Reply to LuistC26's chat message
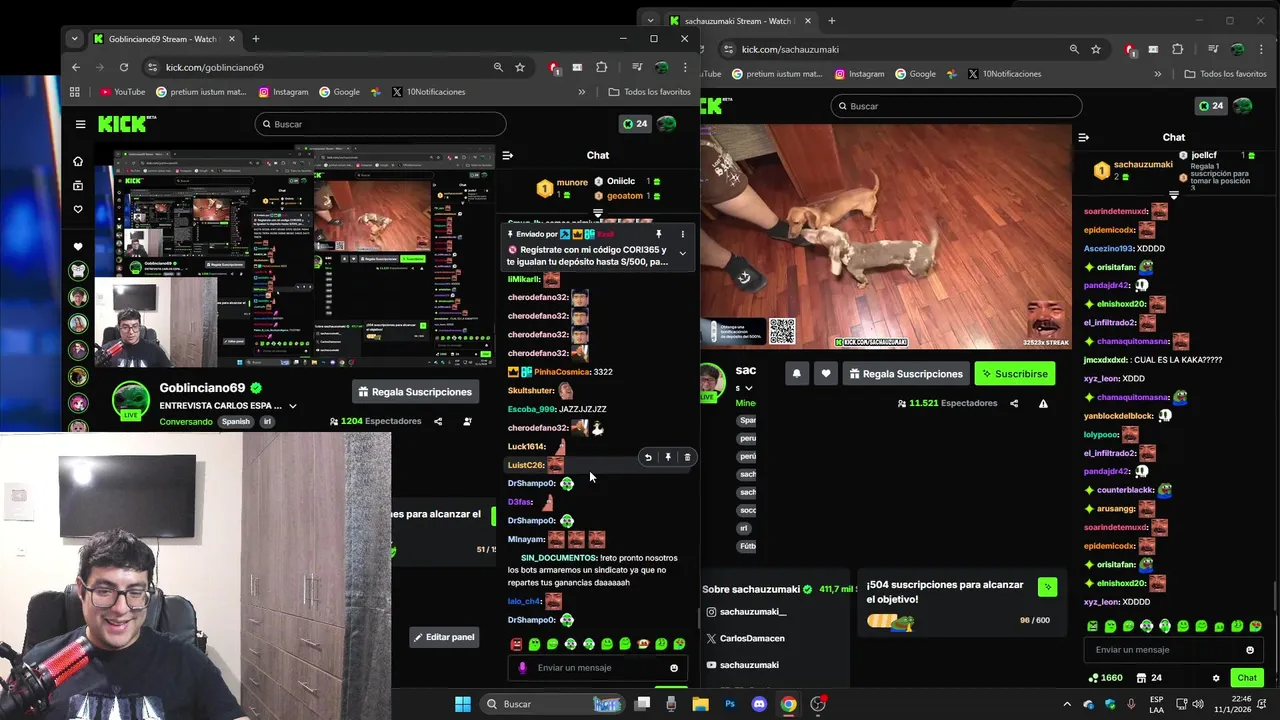The image size is (1280, 720). [648, 457]
